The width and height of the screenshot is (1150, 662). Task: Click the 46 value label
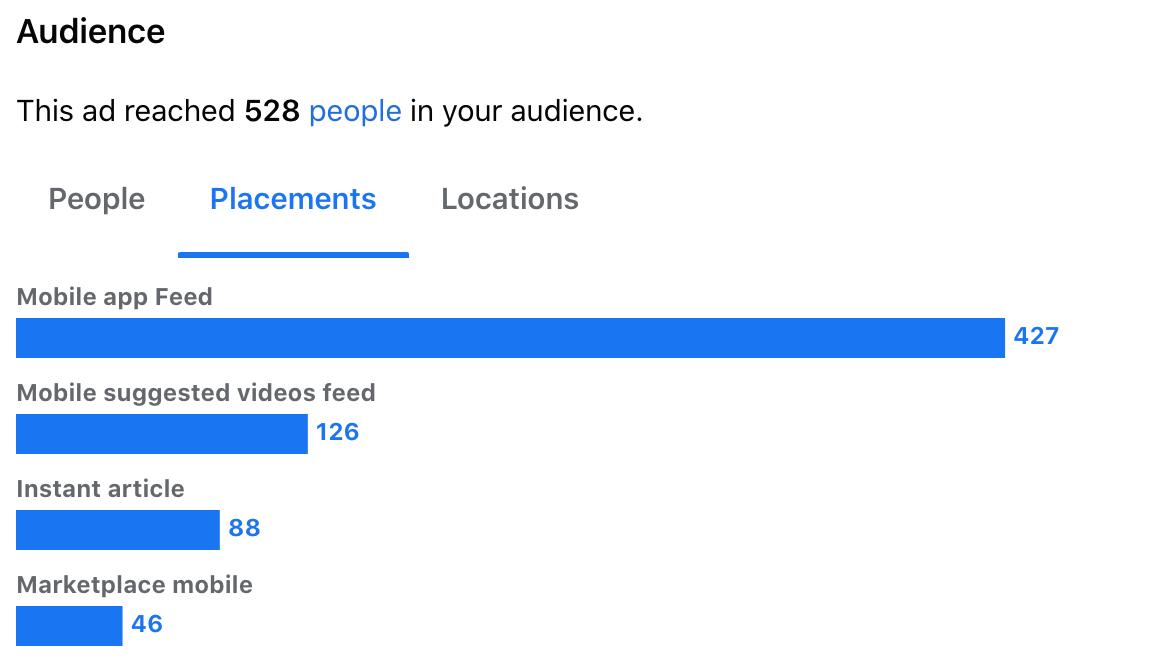pyautogui.click(x=147, y=624)
